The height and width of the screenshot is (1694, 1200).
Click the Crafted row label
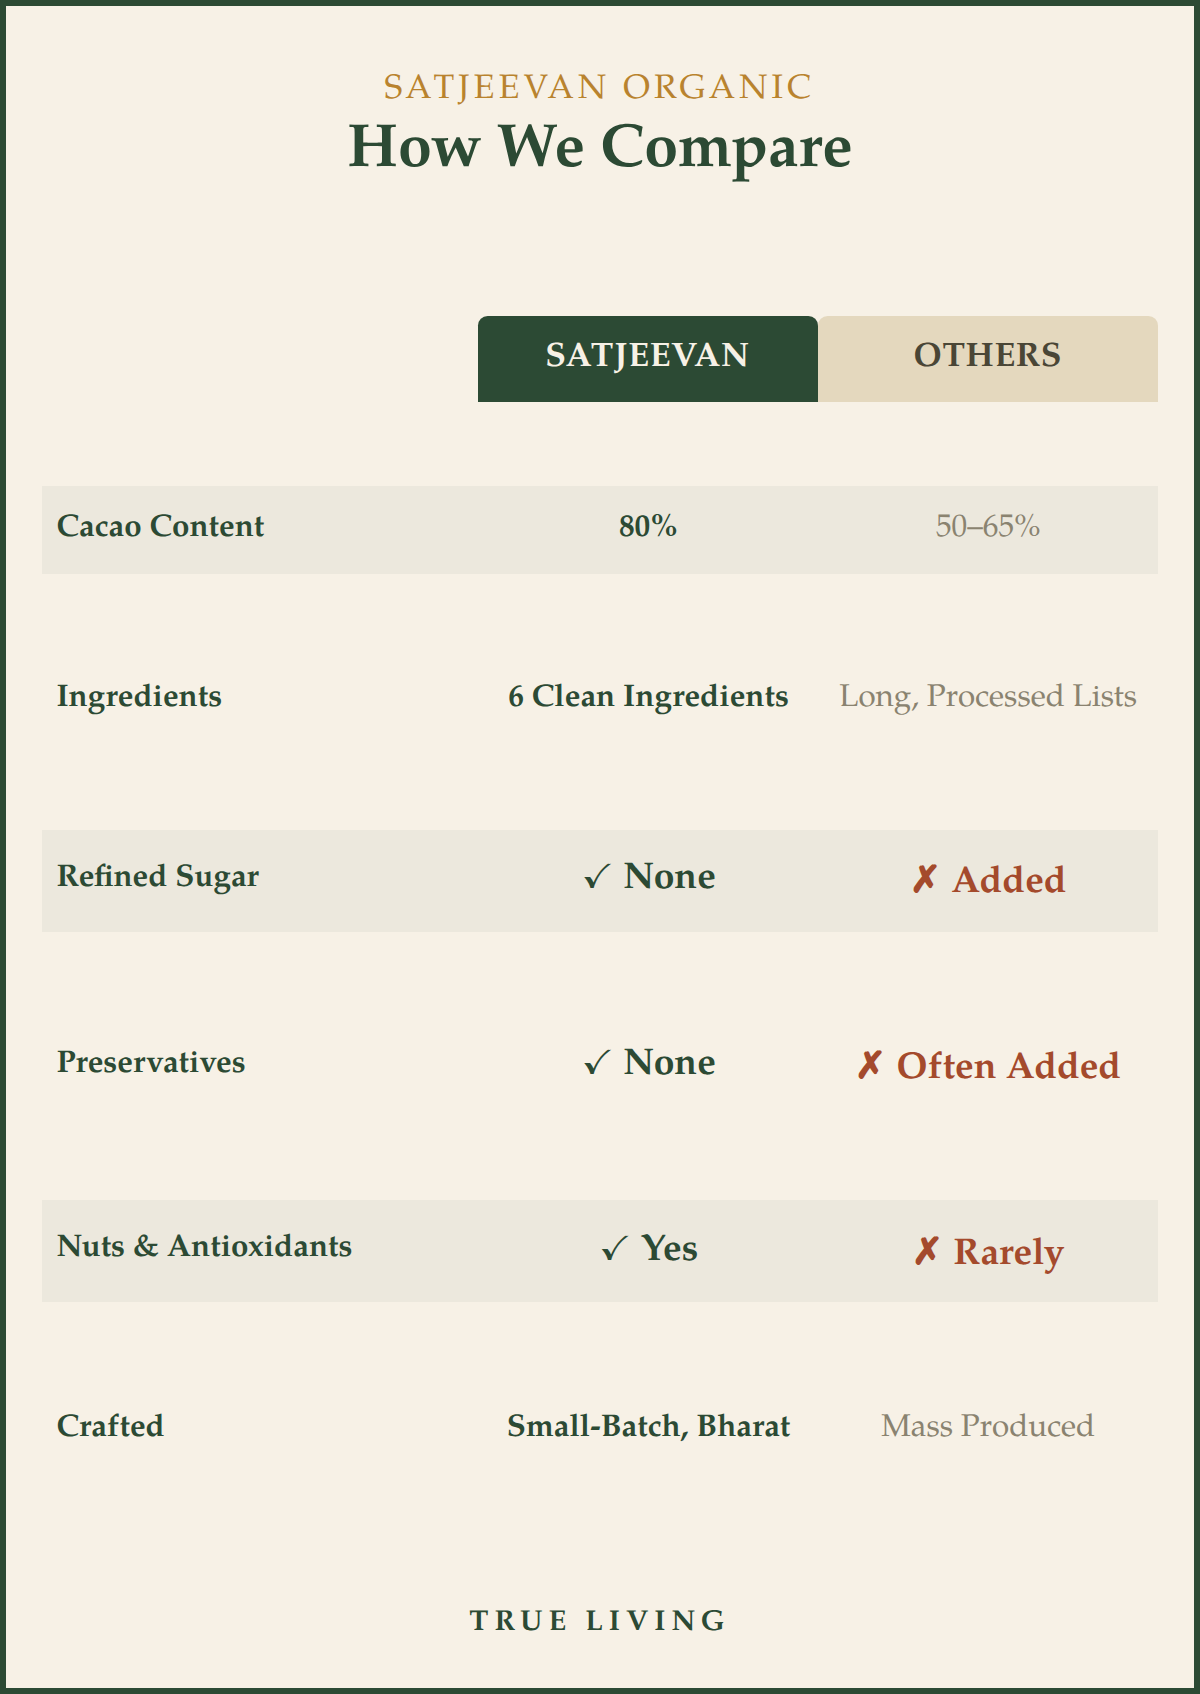coord(110,1426)
